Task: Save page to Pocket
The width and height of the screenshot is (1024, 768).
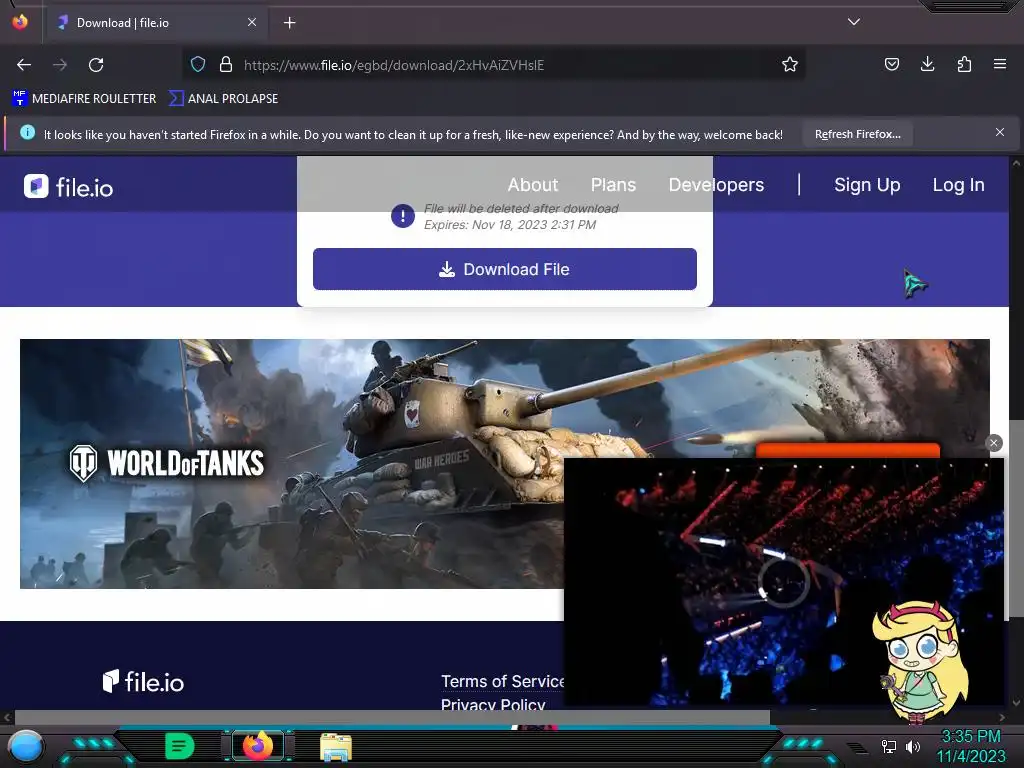Action: (891, 65)
